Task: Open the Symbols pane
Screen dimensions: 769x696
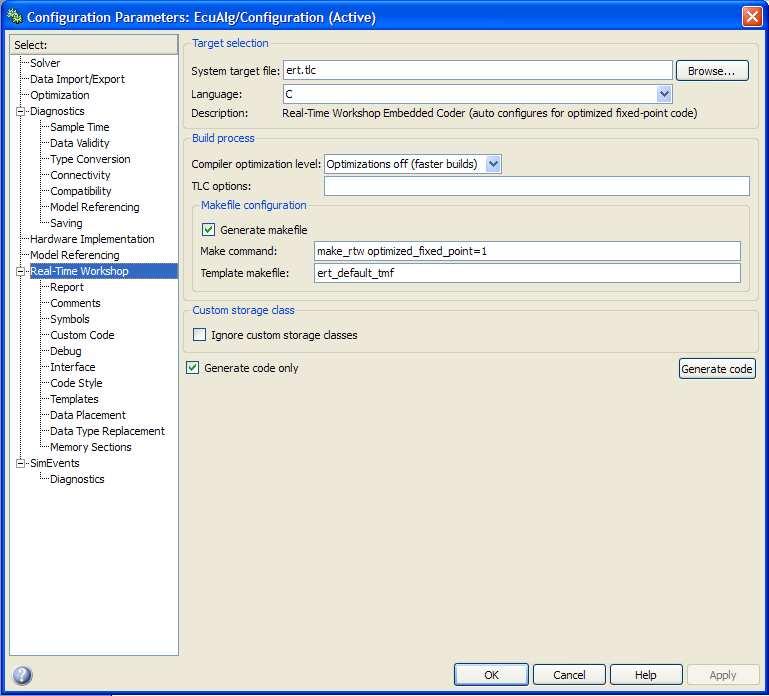Action: coord(70,319)
